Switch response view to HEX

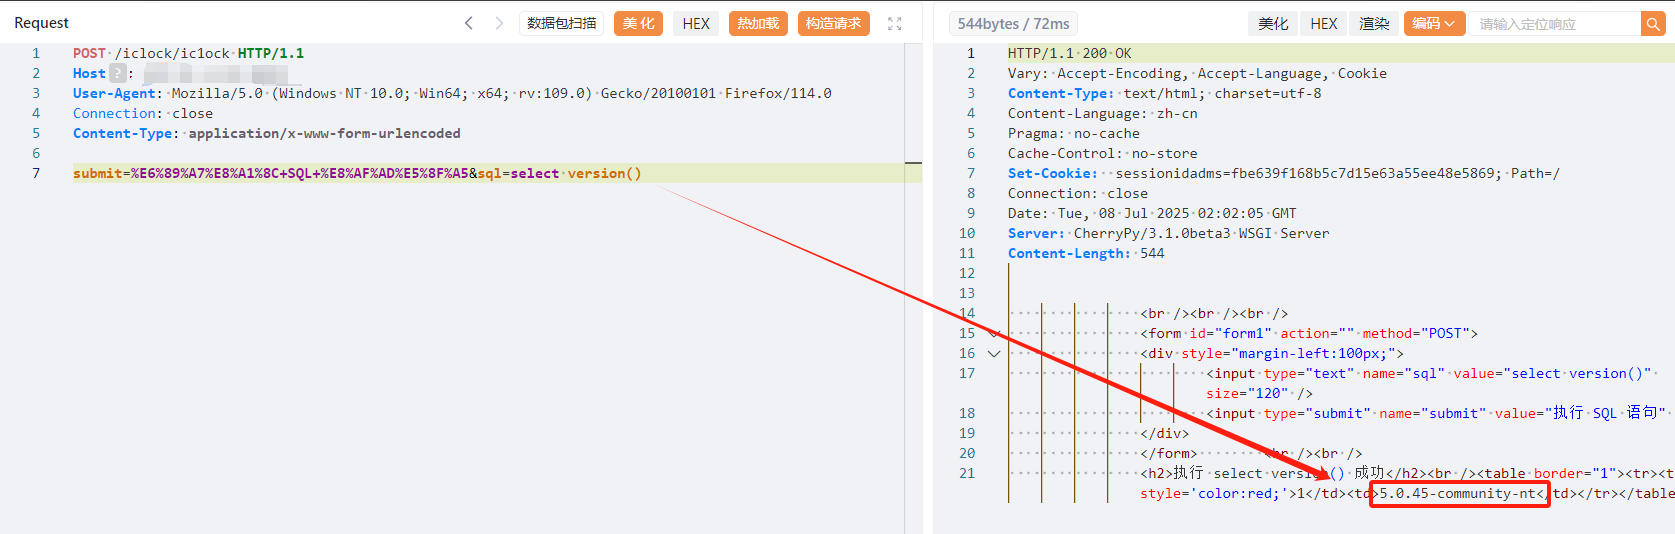[x=1324, y=23]
